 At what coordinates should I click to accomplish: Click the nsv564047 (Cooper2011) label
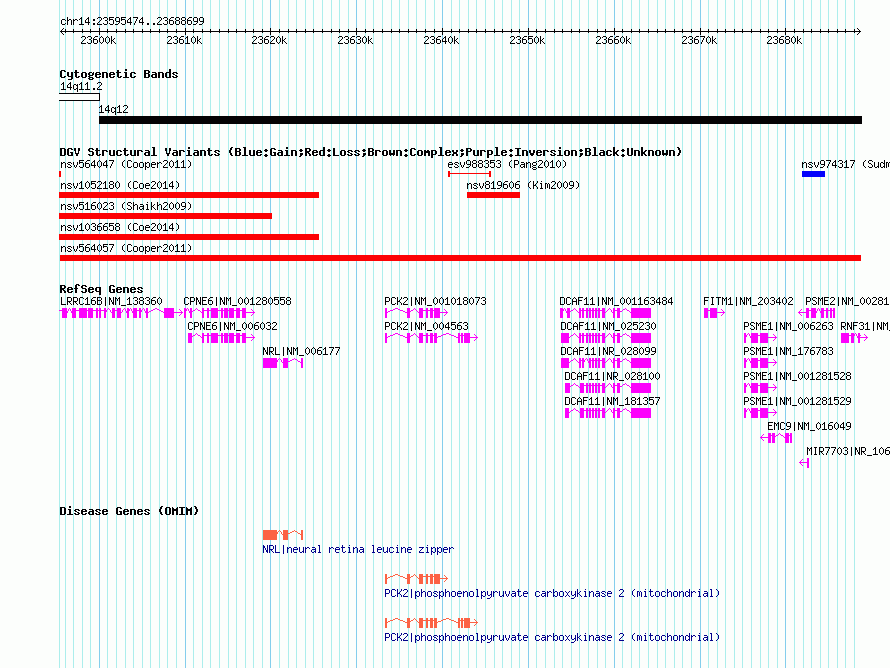point(126,164)
